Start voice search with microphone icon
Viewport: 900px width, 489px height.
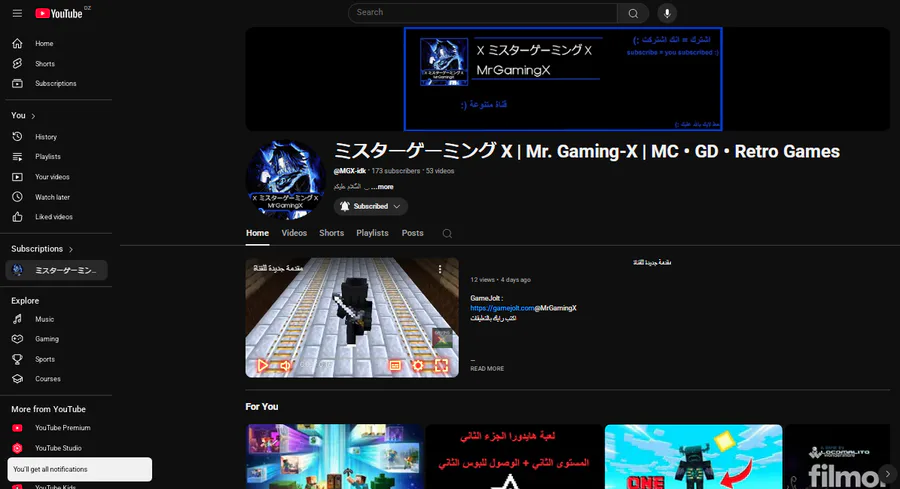pyautogui.click(x=666, y=13)
